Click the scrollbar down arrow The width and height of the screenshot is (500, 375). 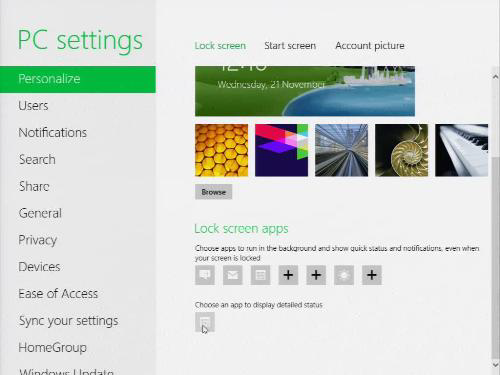click(x=496, y=364)
